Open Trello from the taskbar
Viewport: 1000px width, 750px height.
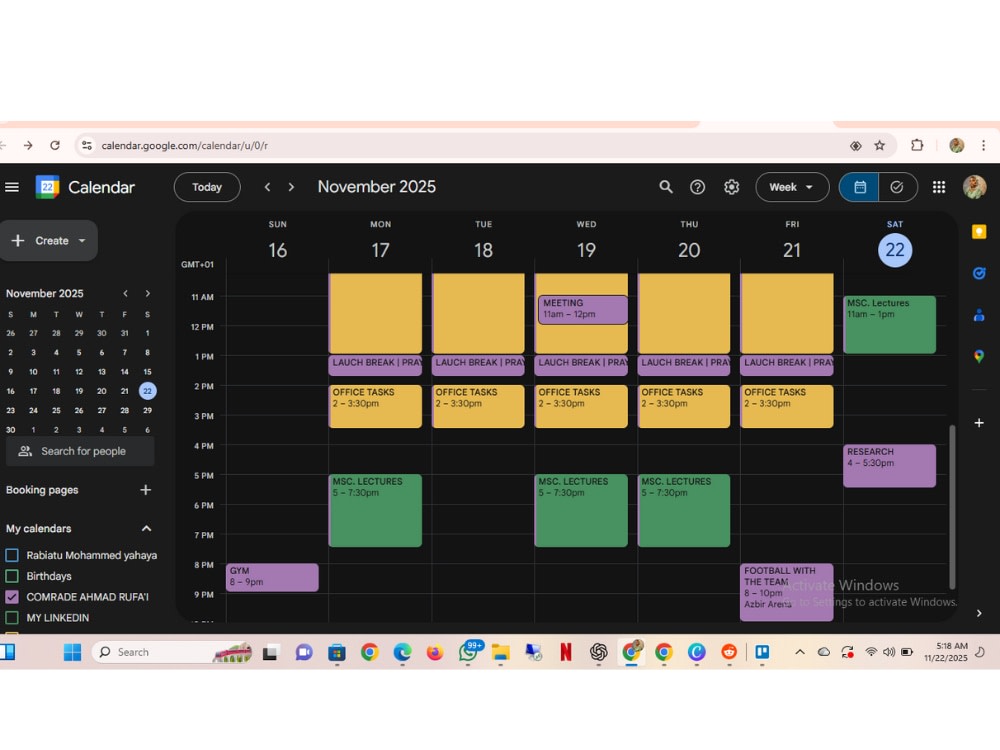(762, 652)
